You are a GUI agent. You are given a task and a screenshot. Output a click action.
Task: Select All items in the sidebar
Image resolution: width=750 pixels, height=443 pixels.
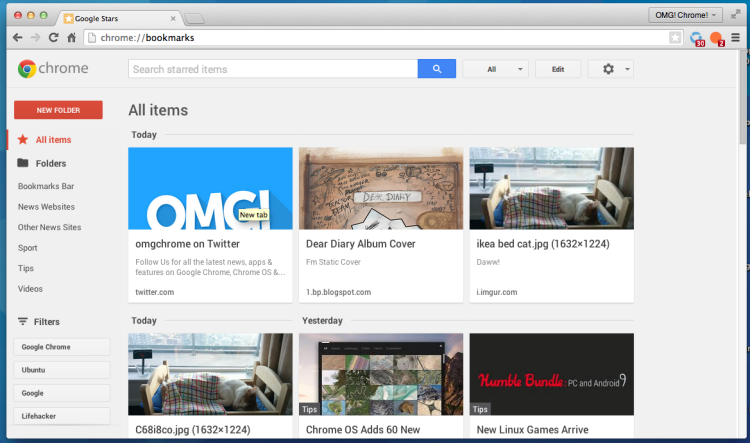pos(54,140)
